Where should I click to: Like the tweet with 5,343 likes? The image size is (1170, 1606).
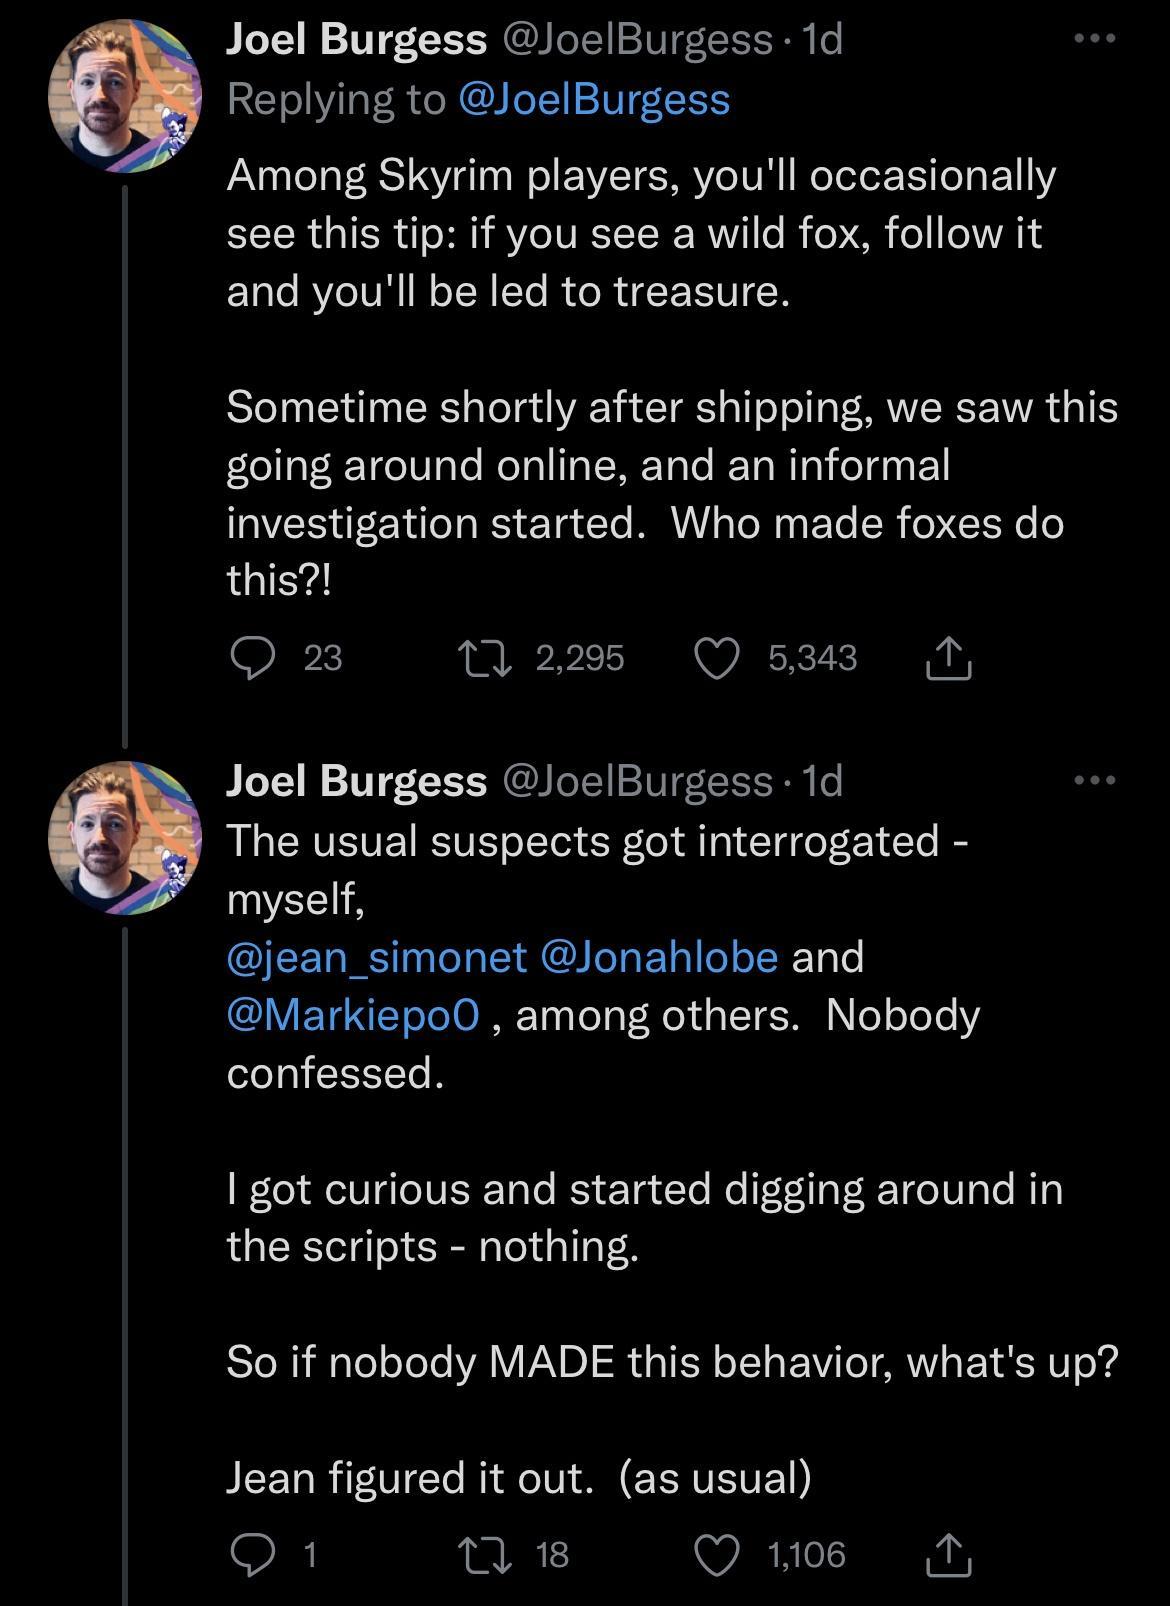tap(717, 659)
